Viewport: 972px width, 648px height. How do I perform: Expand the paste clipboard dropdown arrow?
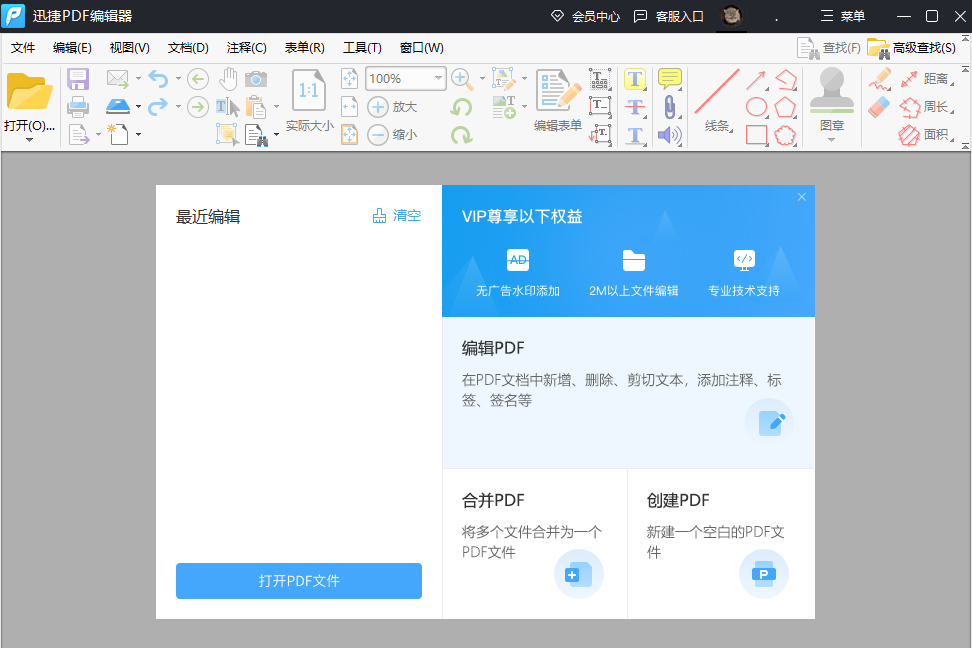pos(276,107)
